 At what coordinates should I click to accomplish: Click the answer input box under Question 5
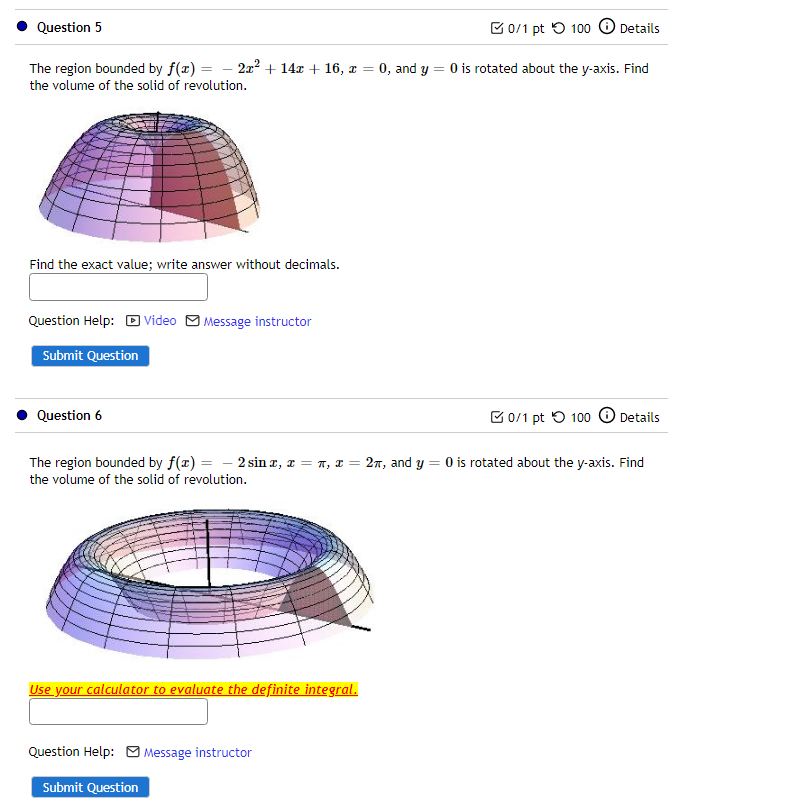click(x=118, y=287)
